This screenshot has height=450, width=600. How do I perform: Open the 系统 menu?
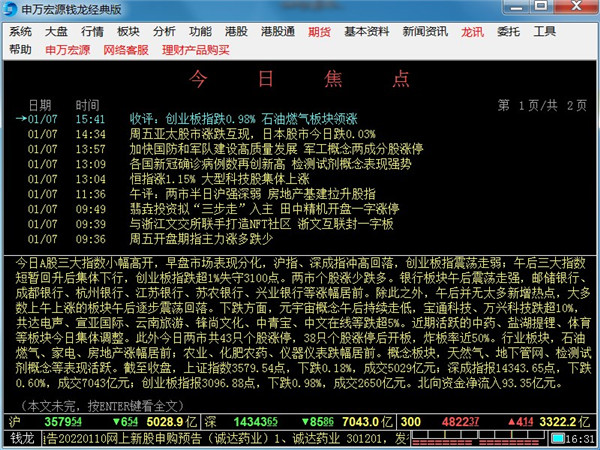[x=20, y=31]
